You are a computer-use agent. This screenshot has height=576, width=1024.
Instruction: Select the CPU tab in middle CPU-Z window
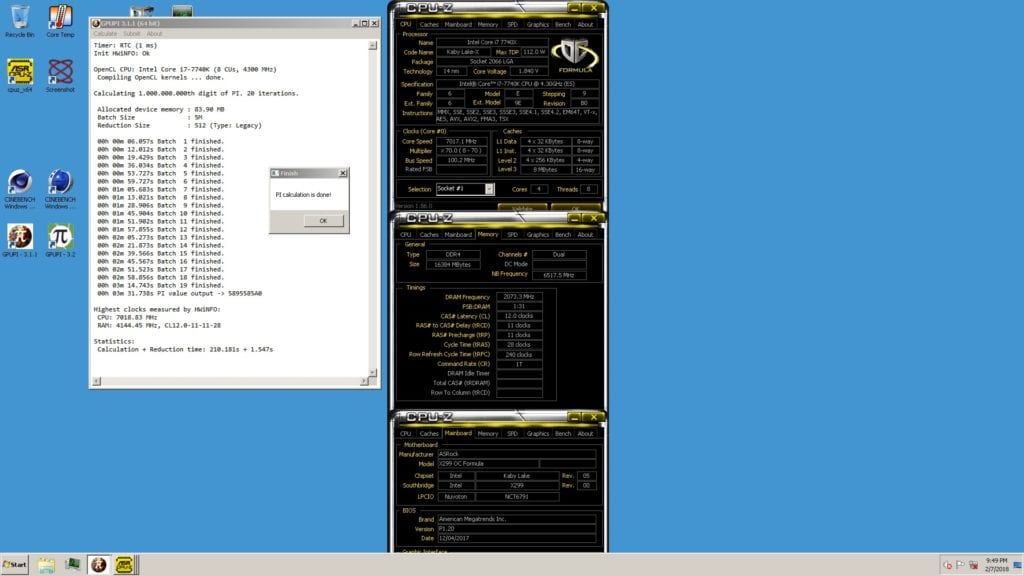(x=406, y=234)
